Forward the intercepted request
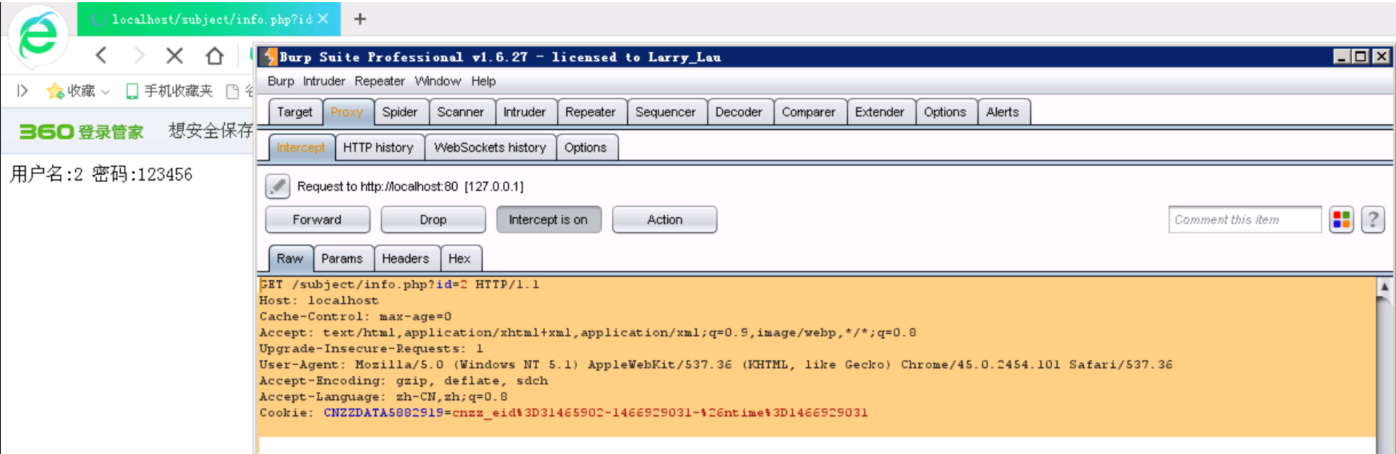1396x454 pixels. (317, 220)
